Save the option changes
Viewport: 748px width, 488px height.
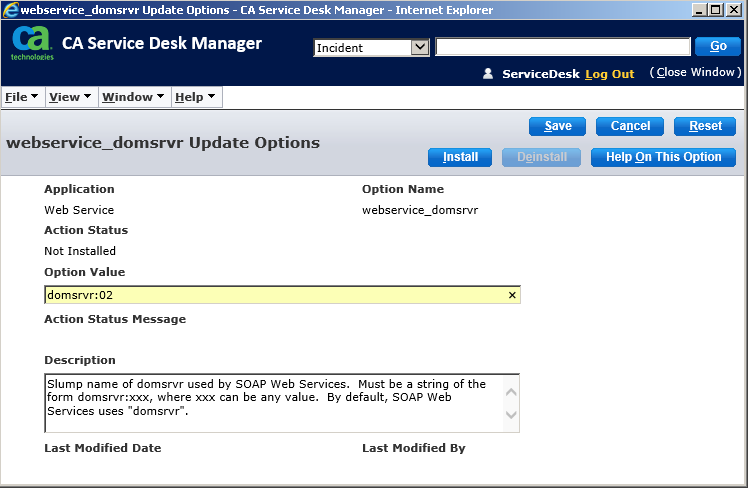(x=557, y=126)
